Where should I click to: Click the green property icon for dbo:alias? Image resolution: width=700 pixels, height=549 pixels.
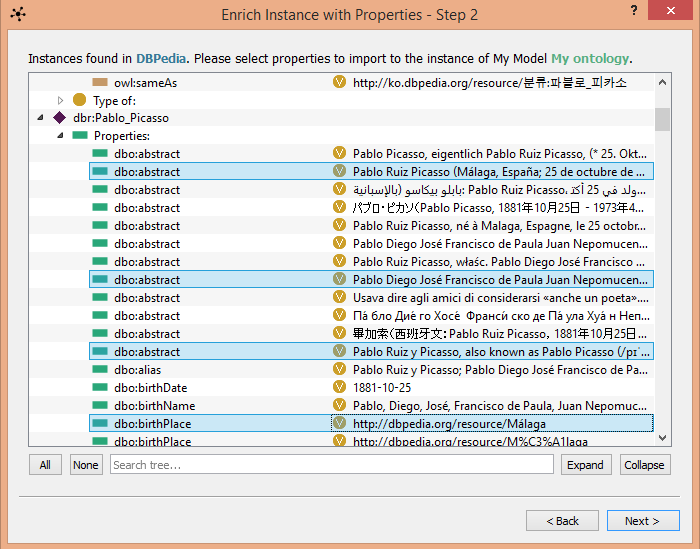coord(100,370)
